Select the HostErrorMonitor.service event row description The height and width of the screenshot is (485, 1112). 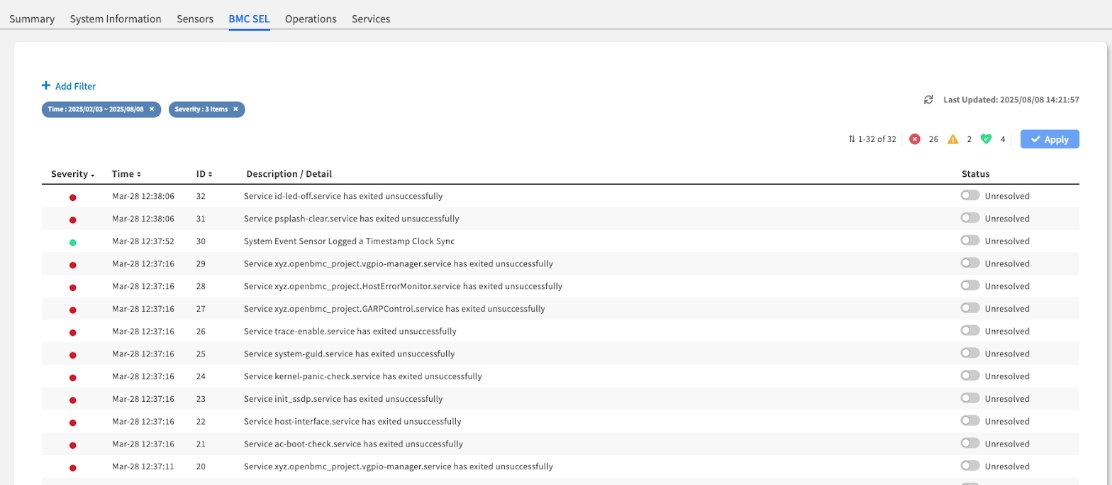(x=402, y=286)
